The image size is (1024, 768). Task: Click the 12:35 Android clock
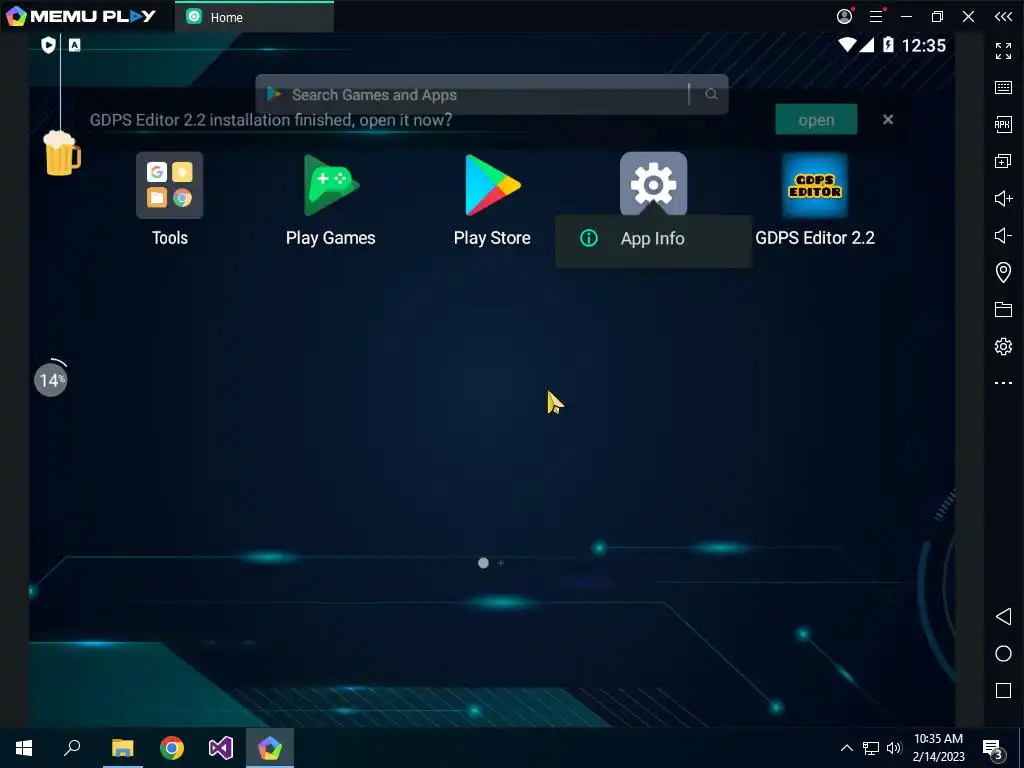pyautogui.click(x=923, y=45)
